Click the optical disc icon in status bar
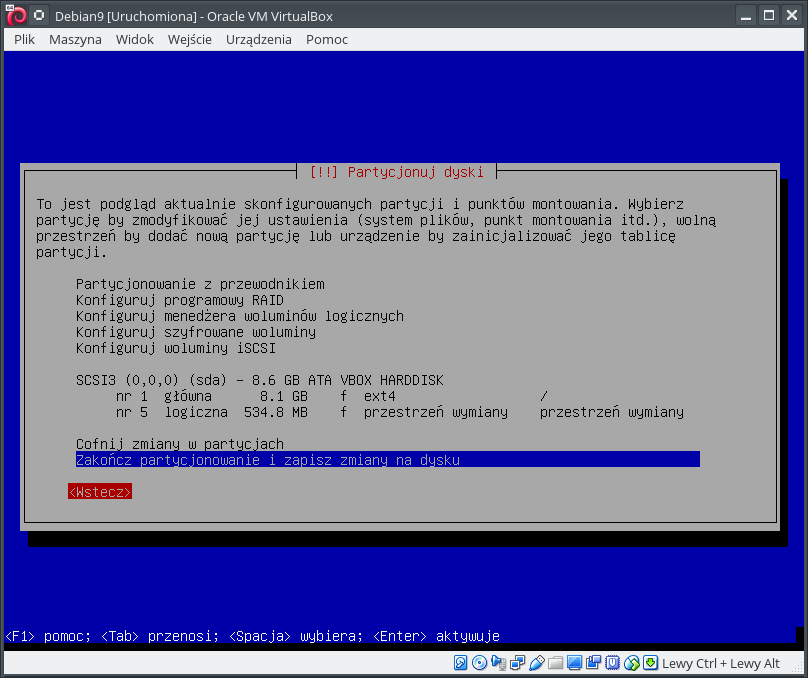808x678 pixels. click(x=479, y=663)
